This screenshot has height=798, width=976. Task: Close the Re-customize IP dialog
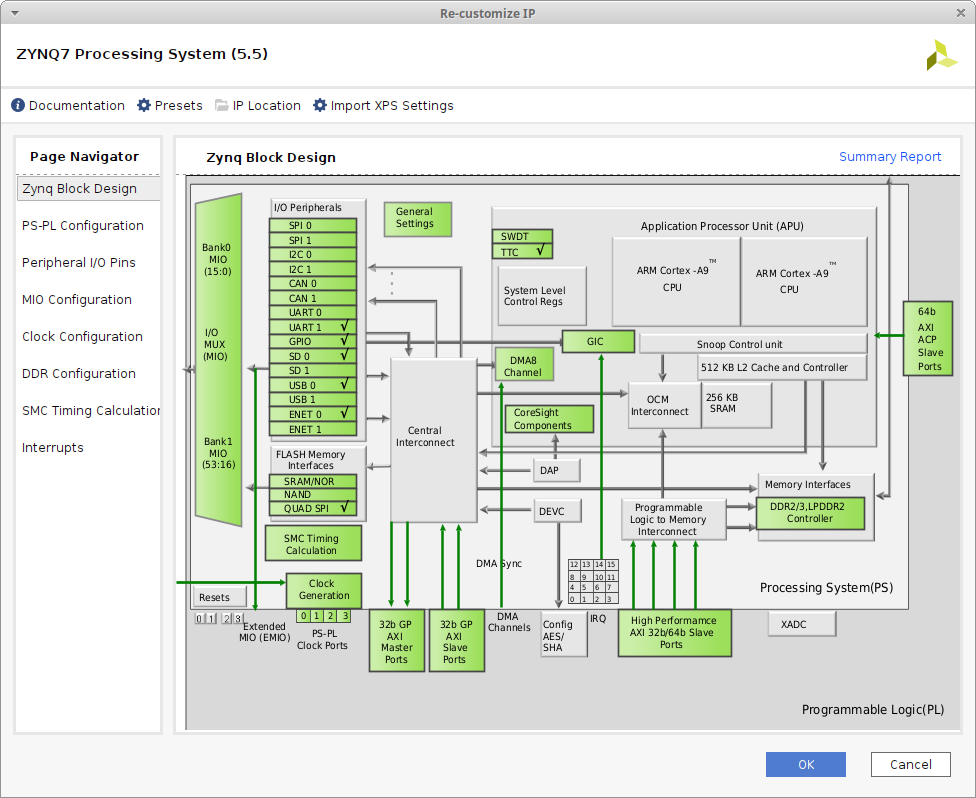click(961, 13)
